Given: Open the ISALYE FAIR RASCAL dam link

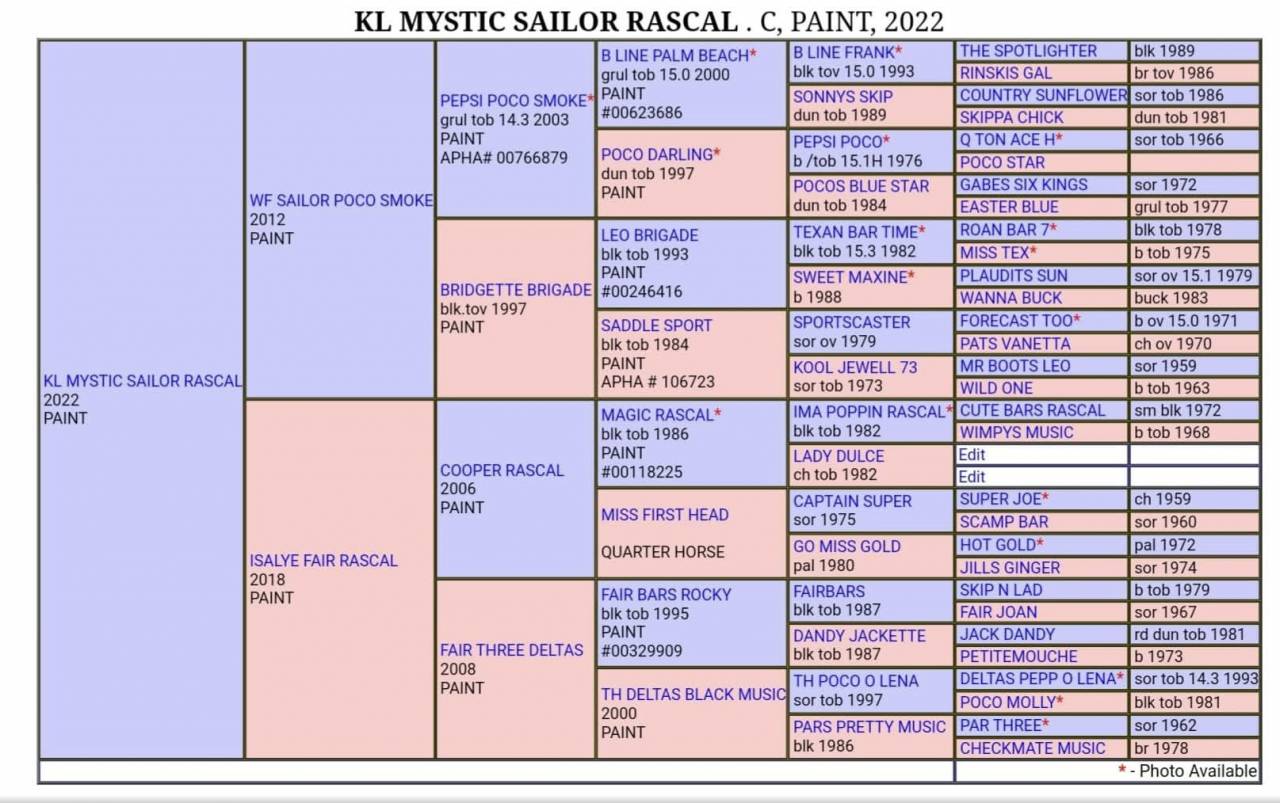Looking at the screenshot, I should pos(323,560).
